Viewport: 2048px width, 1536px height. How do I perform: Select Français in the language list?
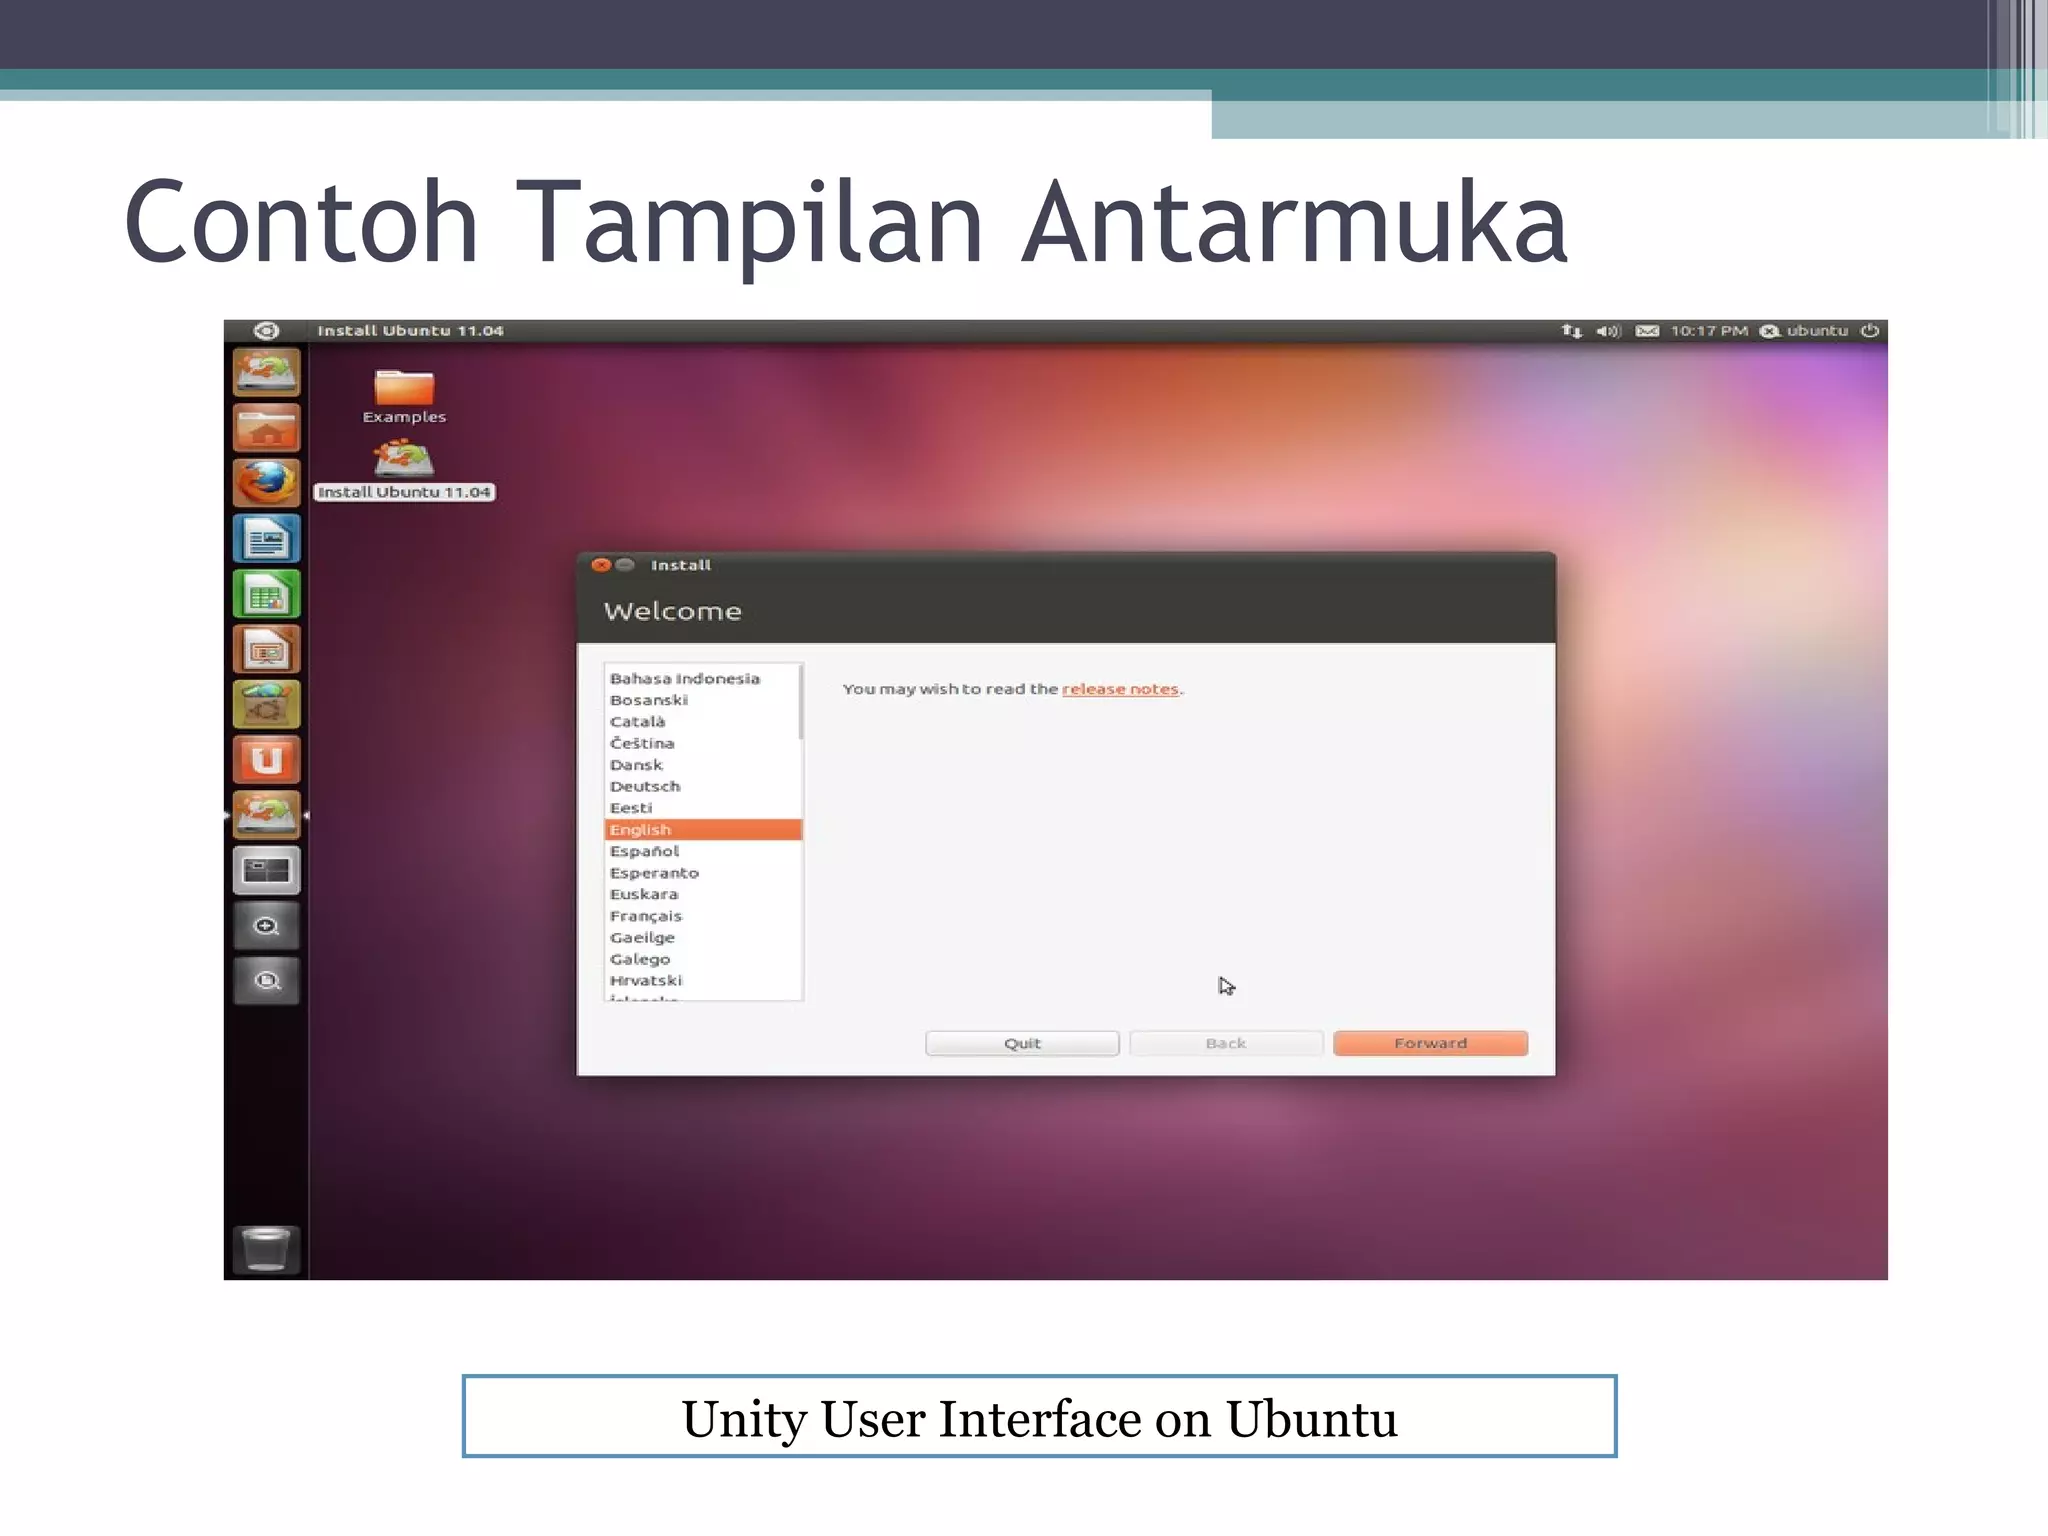(x=702, y=916)
